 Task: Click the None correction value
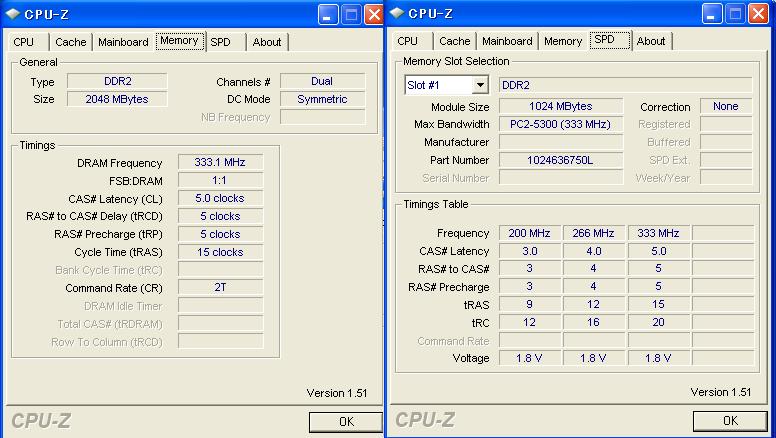tap(726, 106)
